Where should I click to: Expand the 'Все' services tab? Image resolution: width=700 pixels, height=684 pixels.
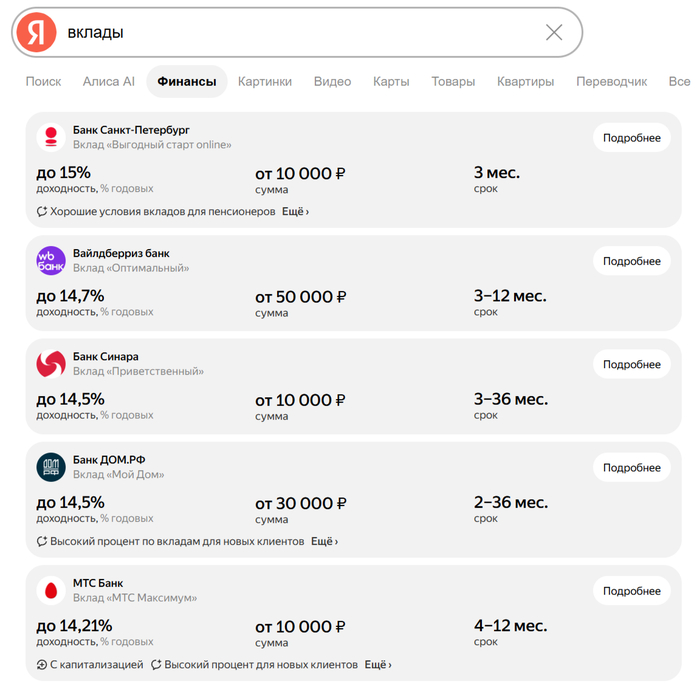pyautogui.click(x=679, y=81)
